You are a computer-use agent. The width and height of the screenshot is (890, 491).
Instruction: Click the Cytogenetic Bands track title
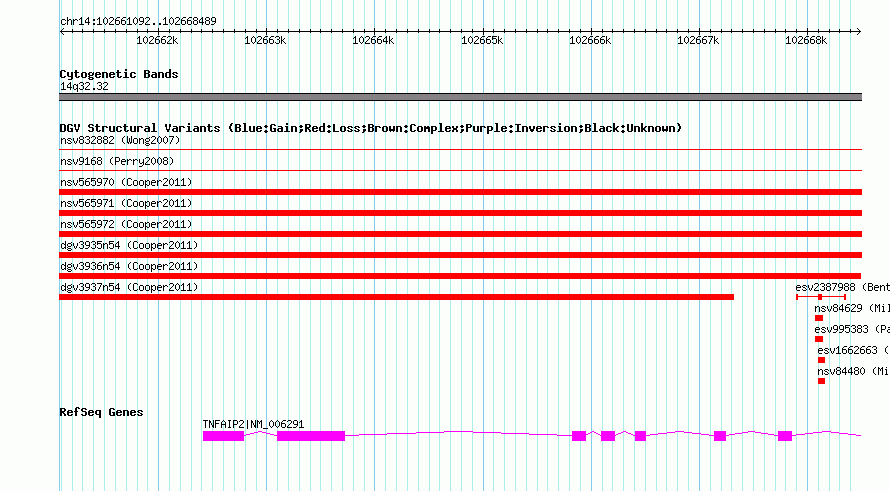click(119, 74)
